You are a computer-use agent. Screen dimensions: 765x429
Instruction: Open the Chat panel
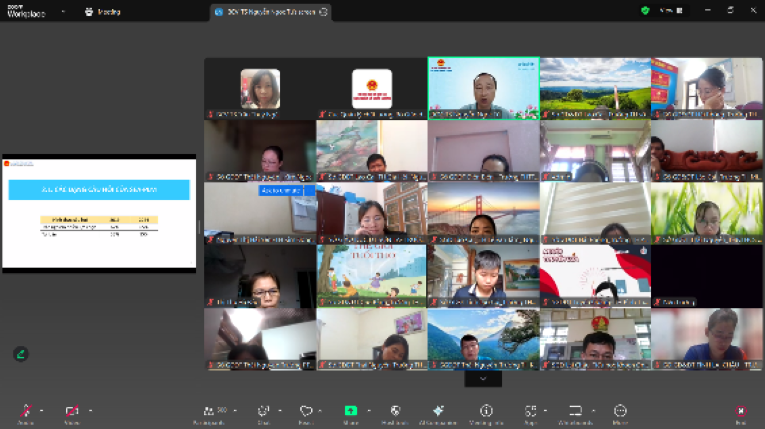click(263, 411)
